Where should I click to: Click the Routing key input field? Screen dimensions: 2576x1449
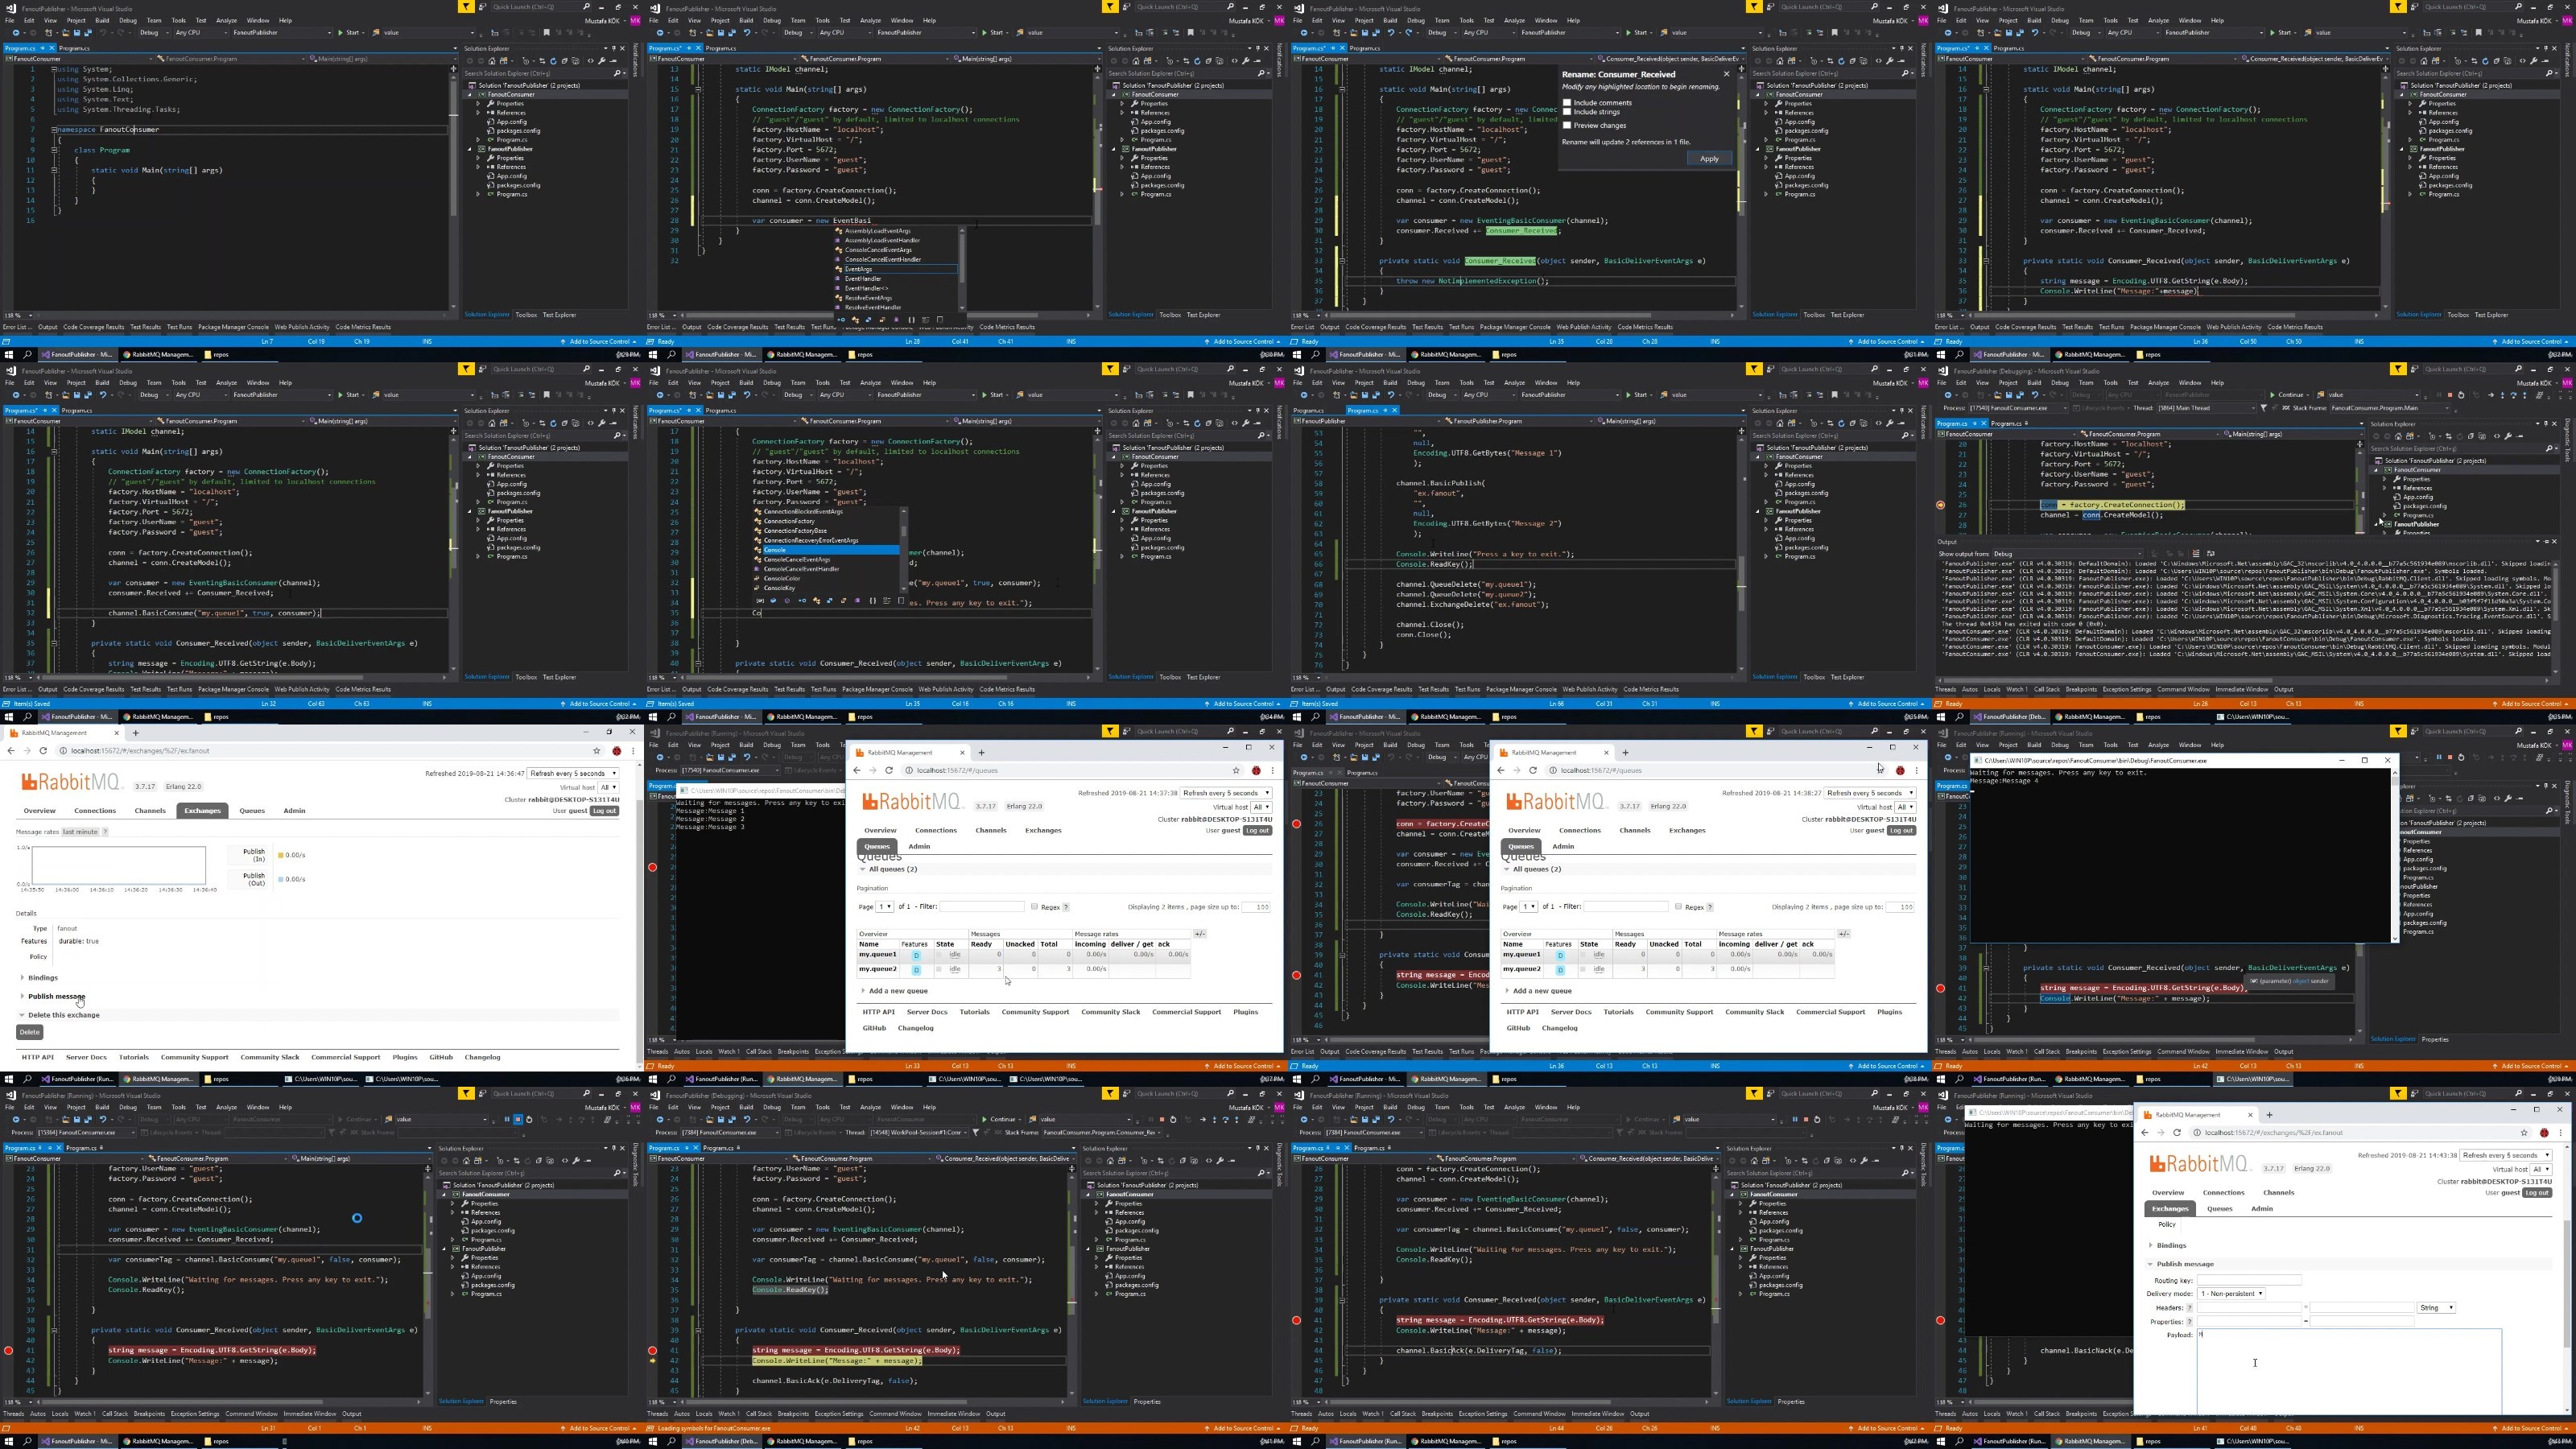point(2249,1280)
